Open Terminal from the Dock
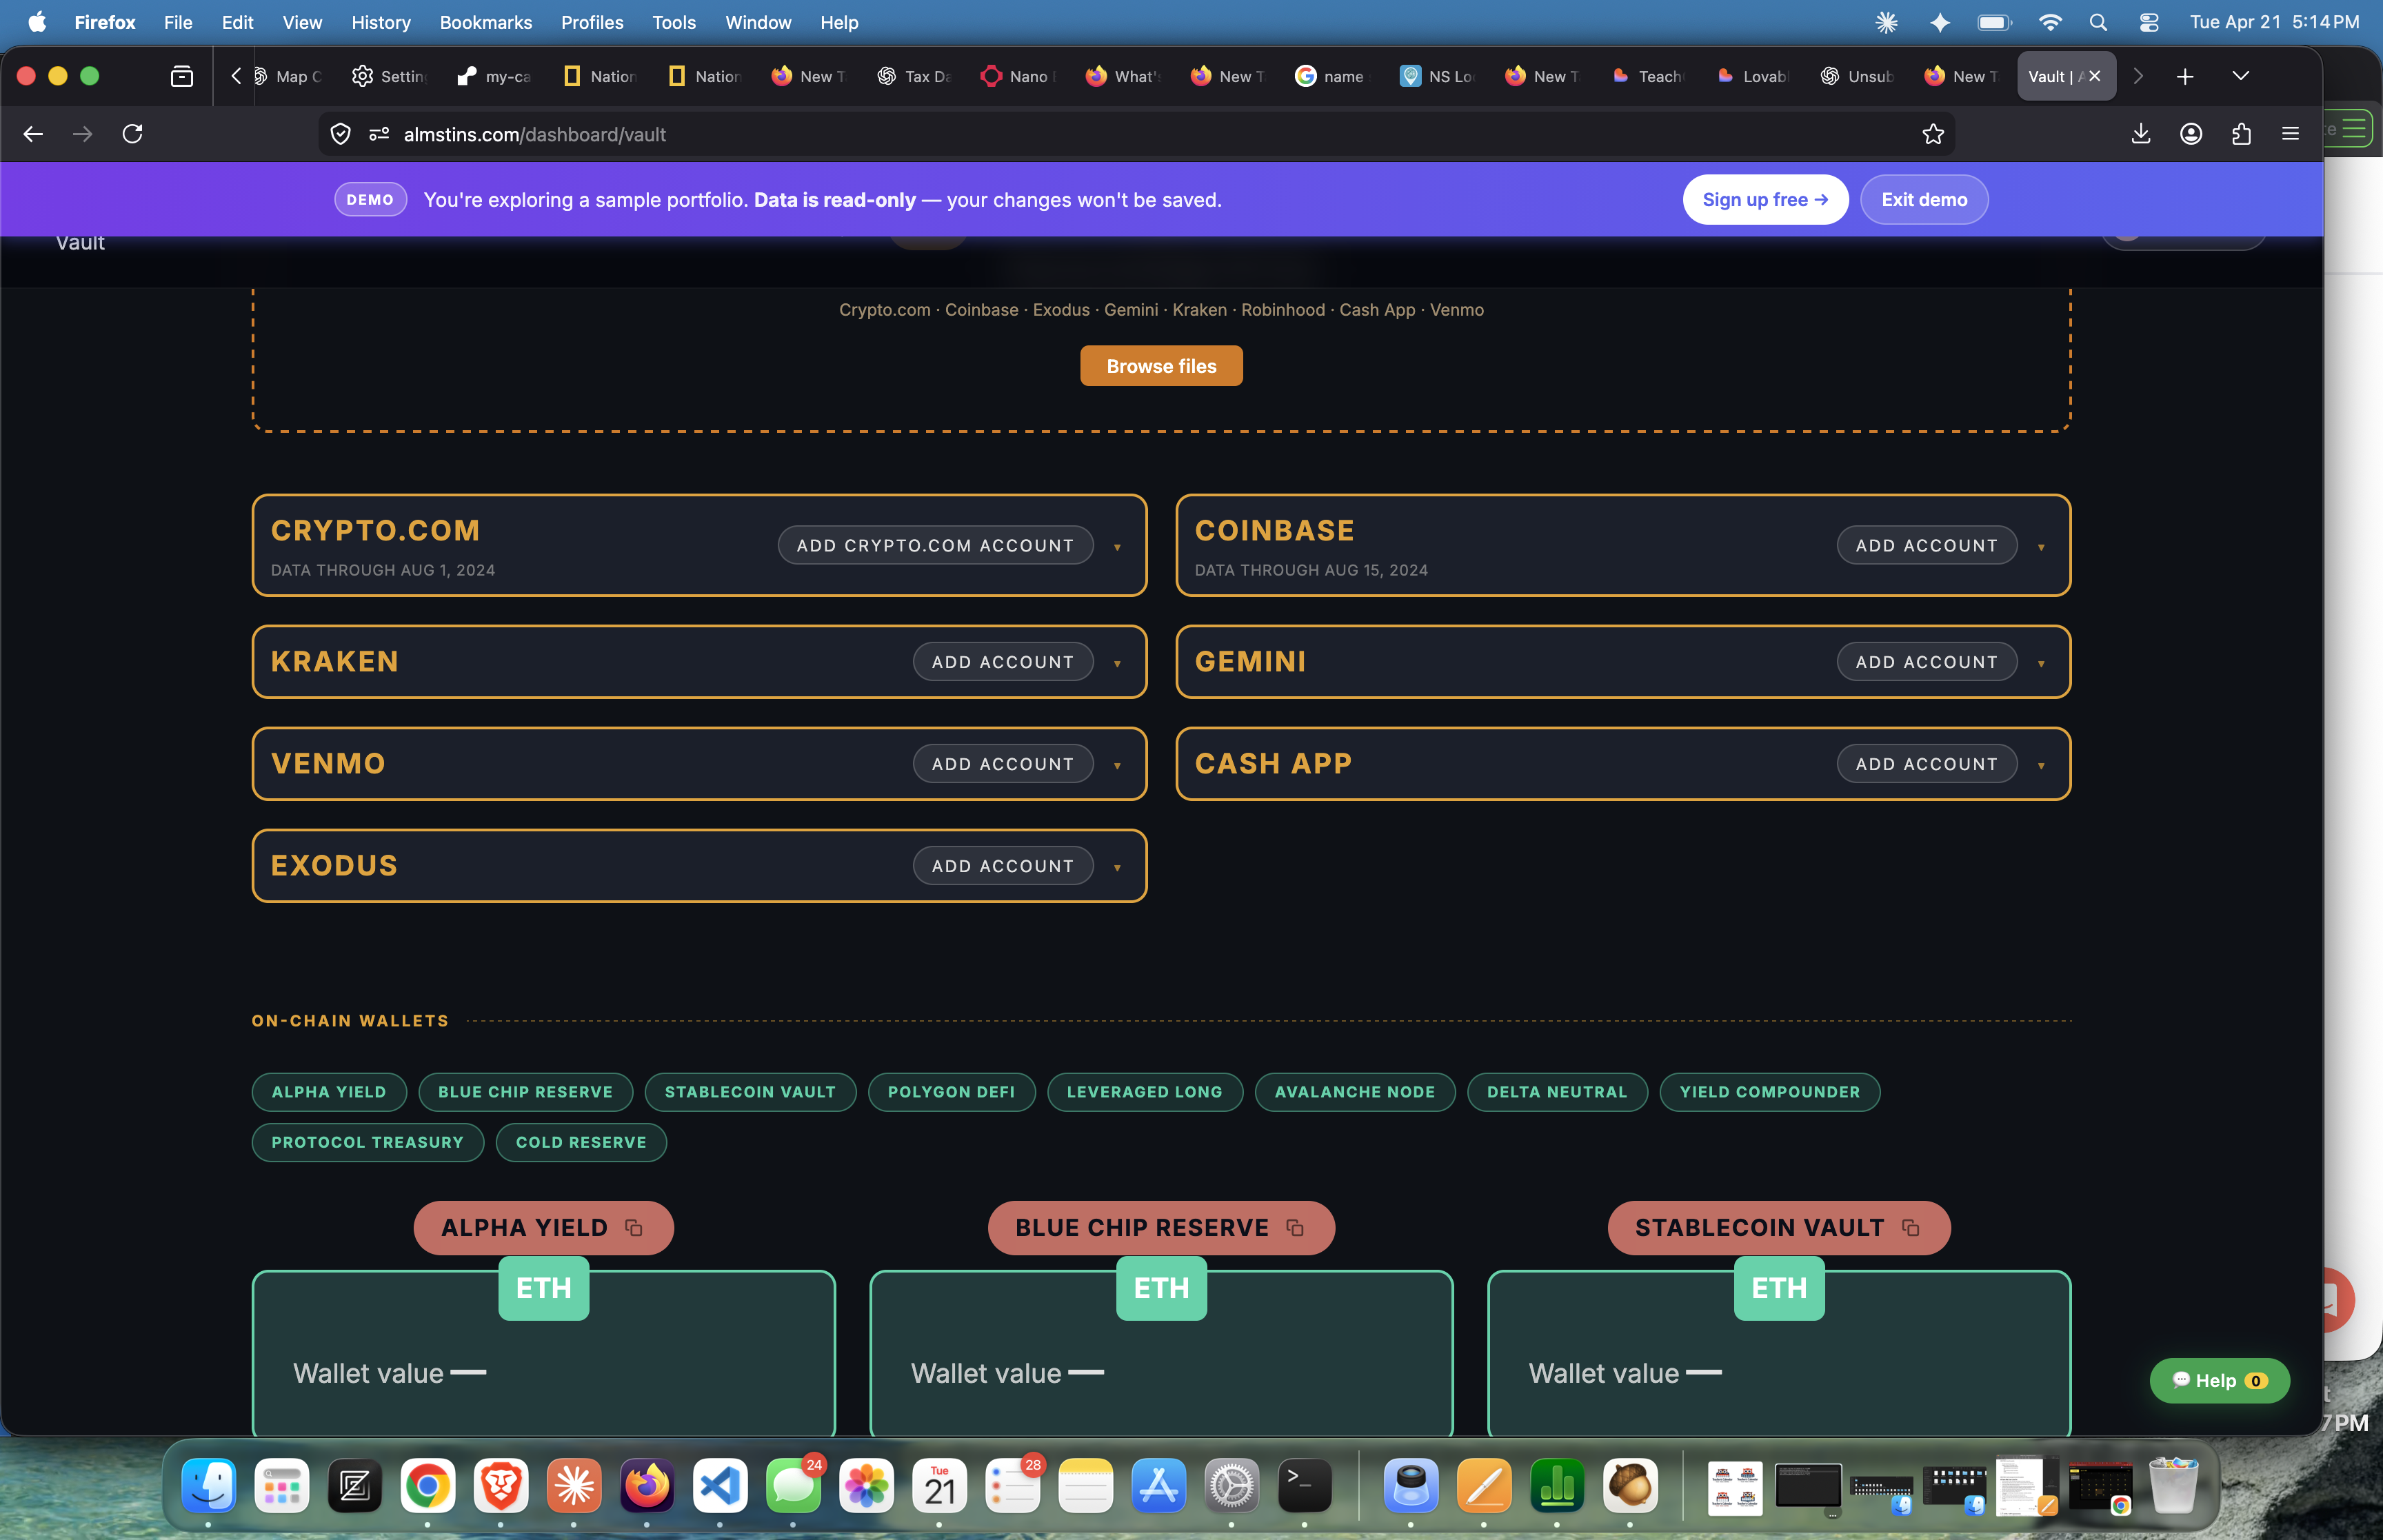This screenshot has height=1540, width=2383. point(1305,1486)
